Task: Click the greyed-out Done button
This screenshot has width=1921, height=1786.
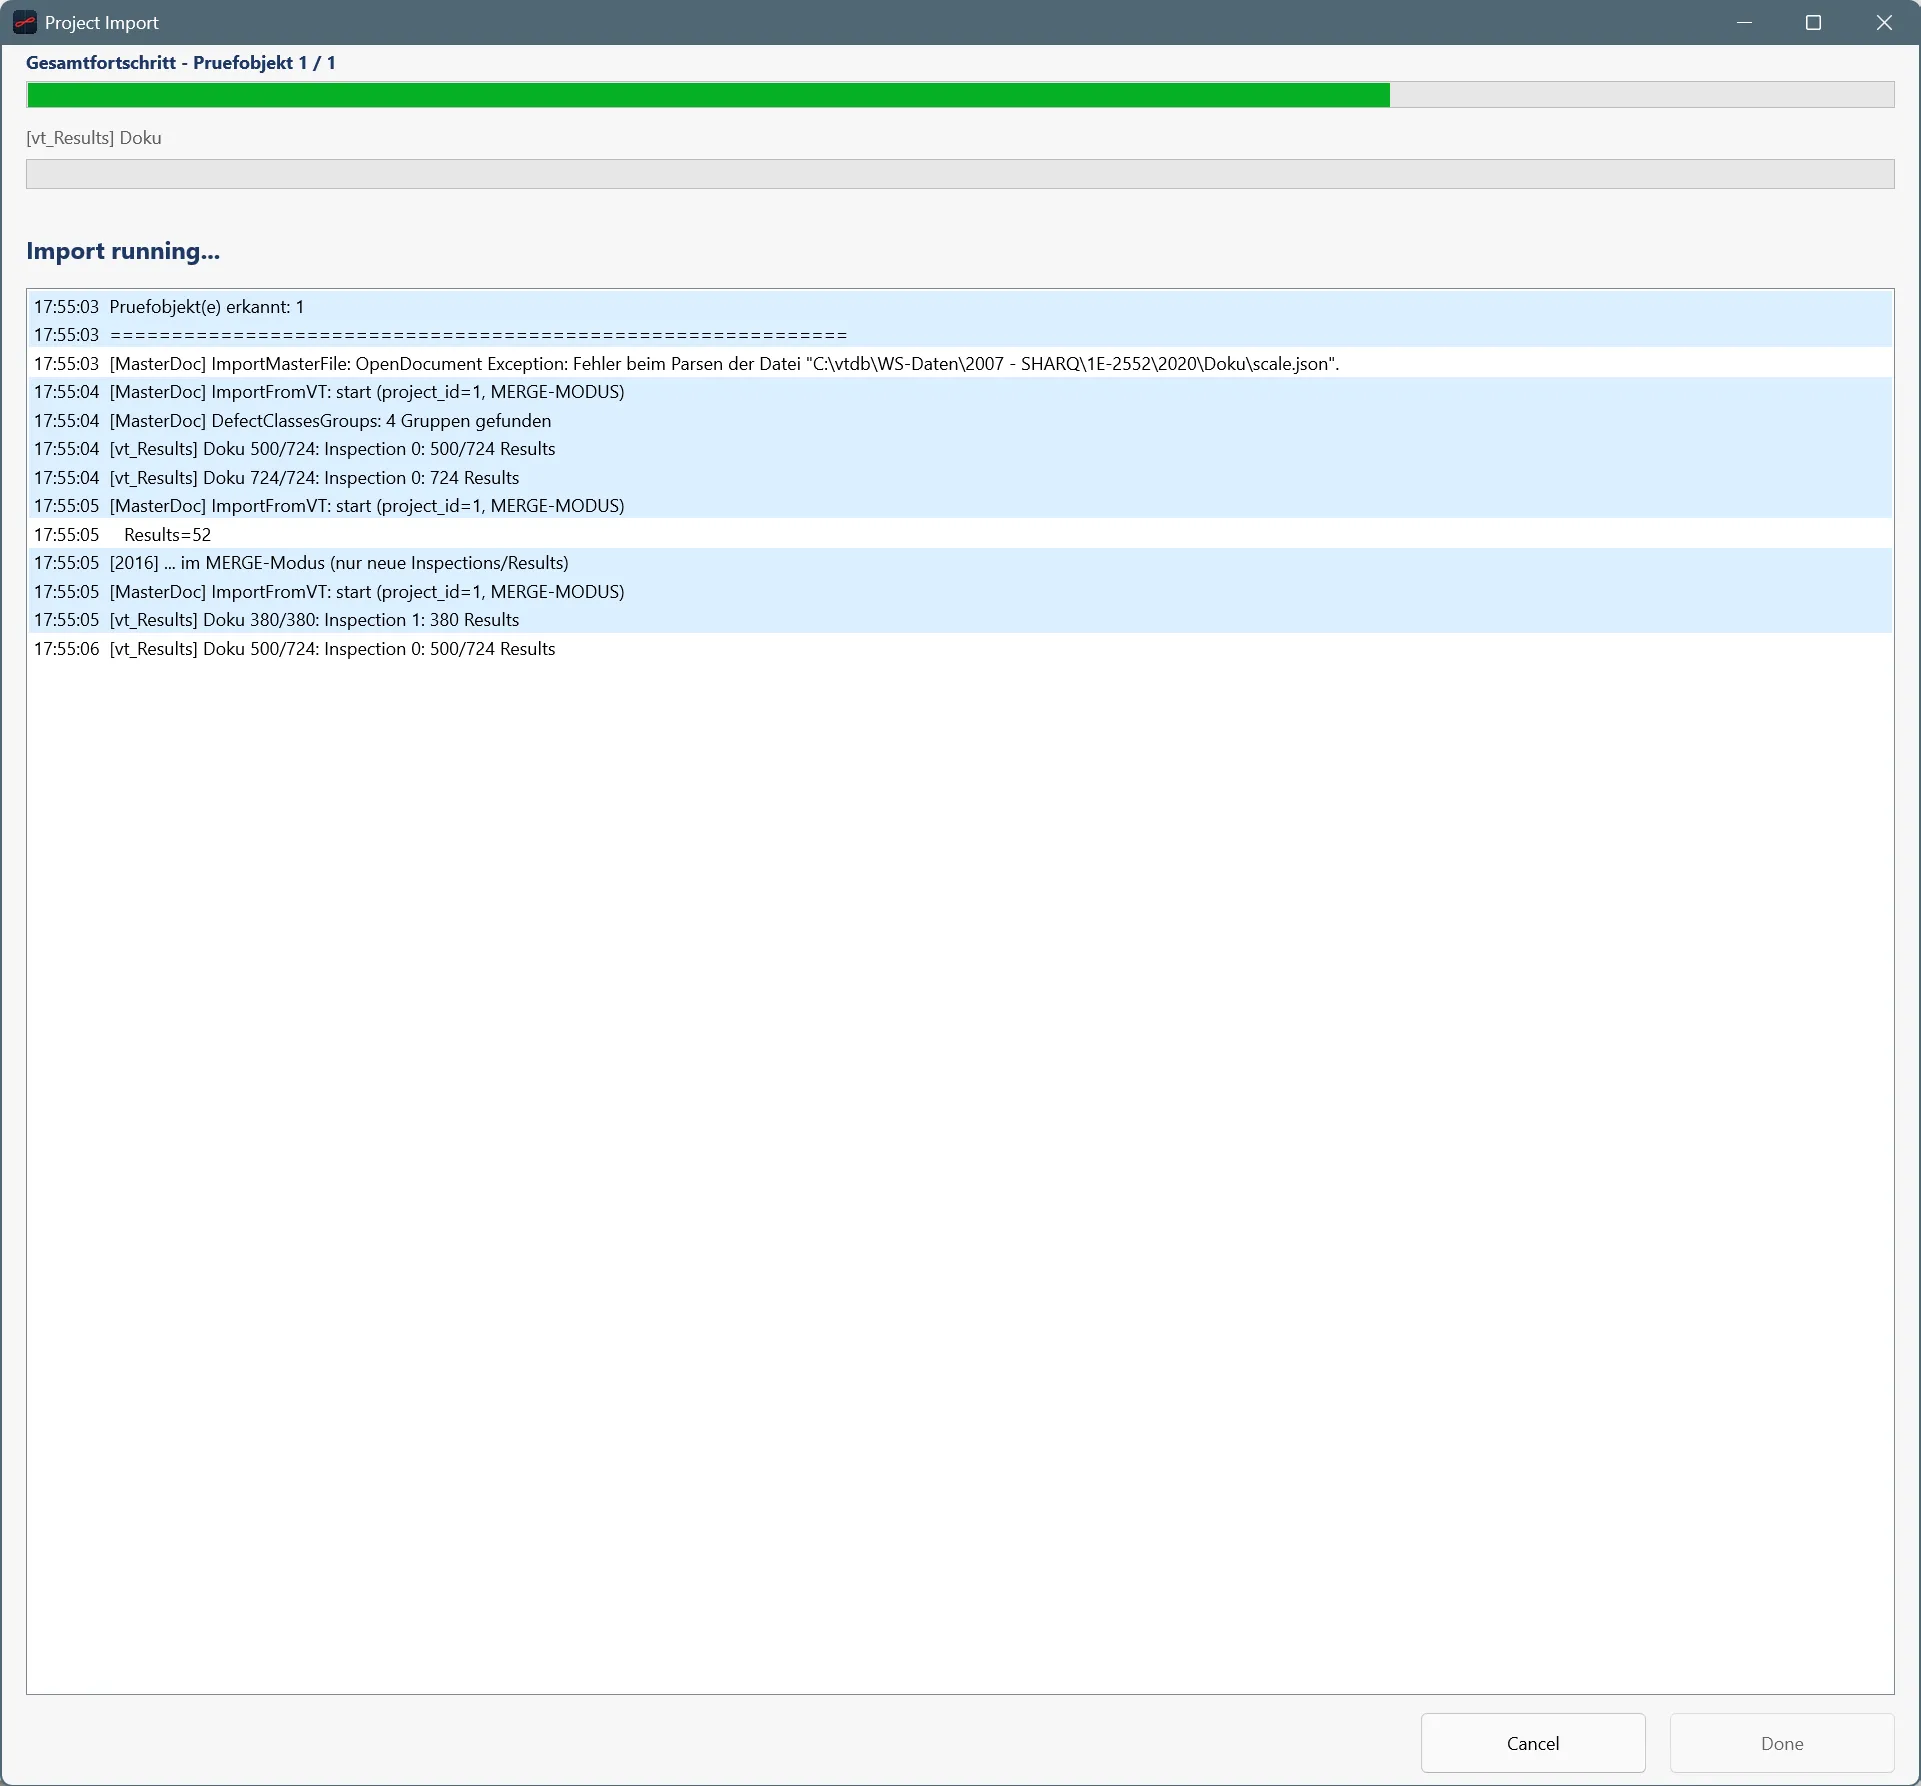Action: click(x=1781, y=1743)
